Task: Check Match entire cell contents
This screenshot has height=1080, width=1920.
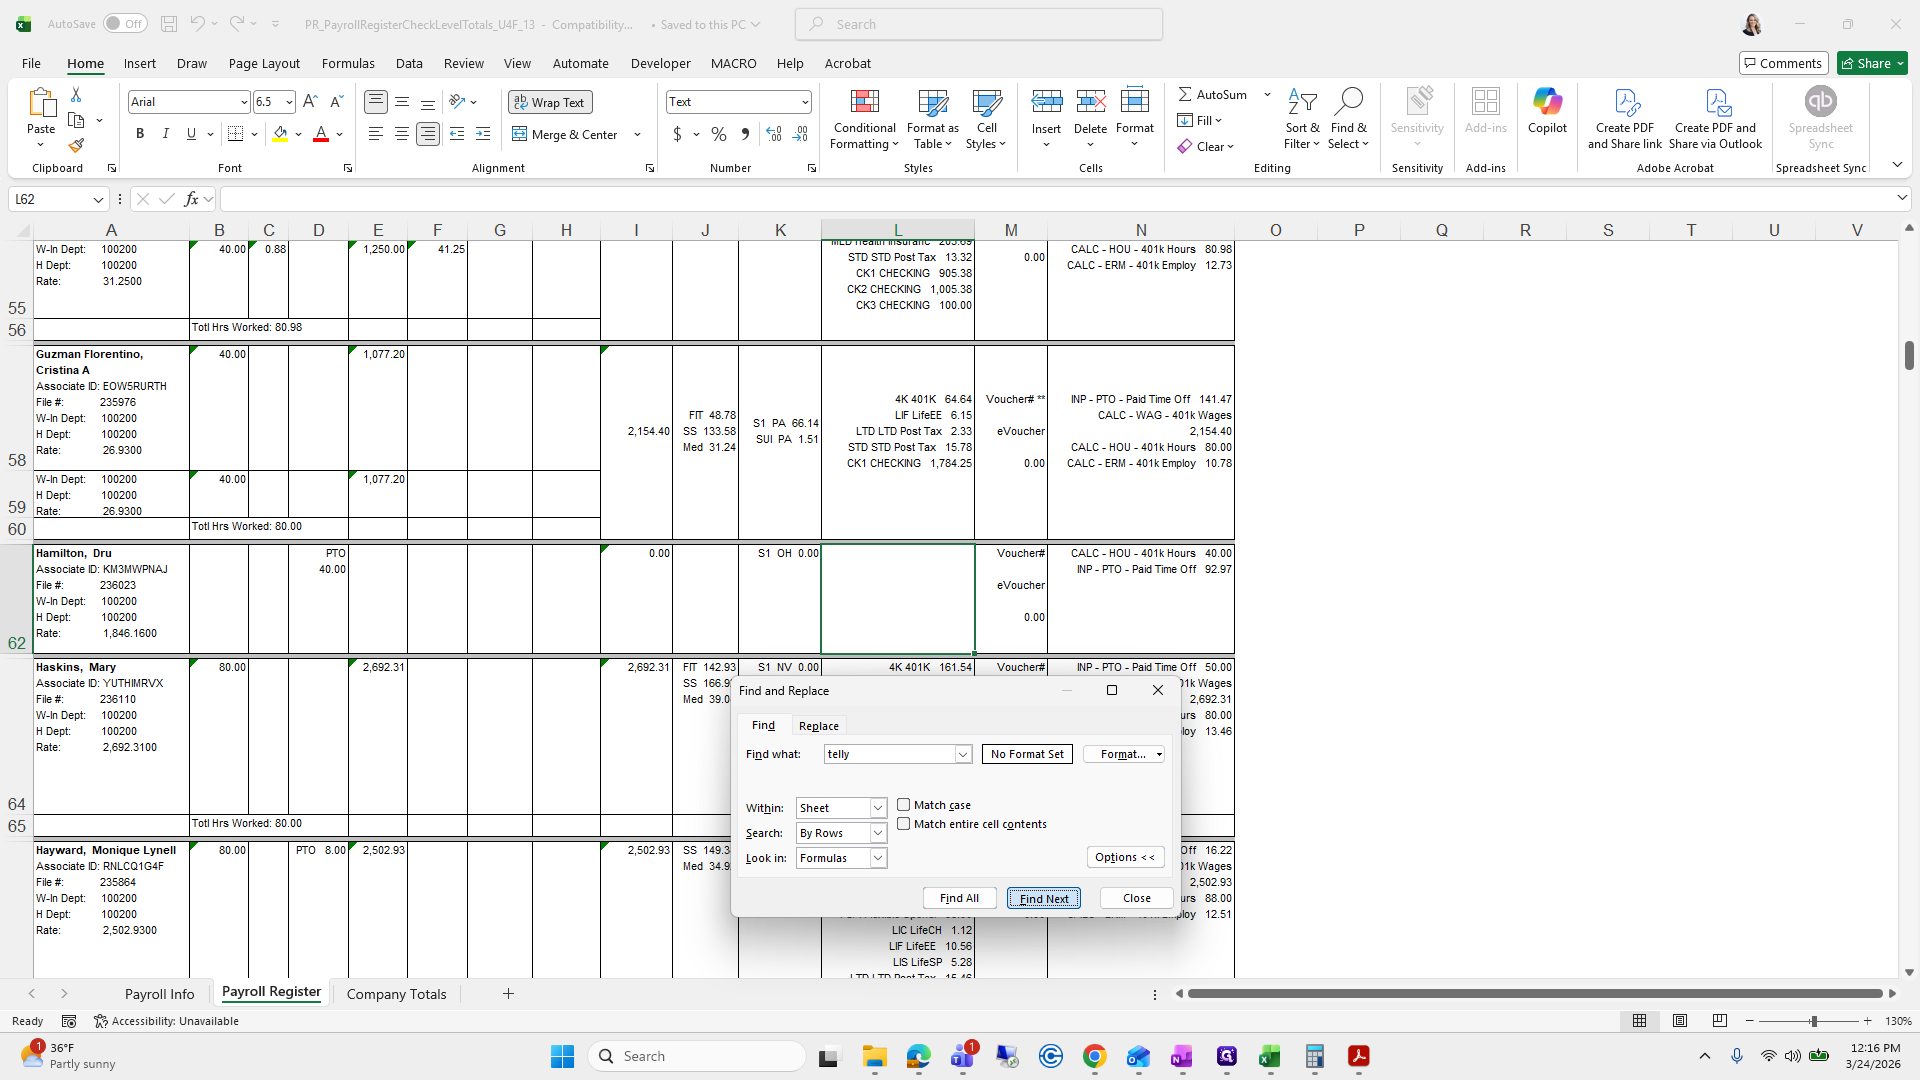Action: click(x=904, y=824)
